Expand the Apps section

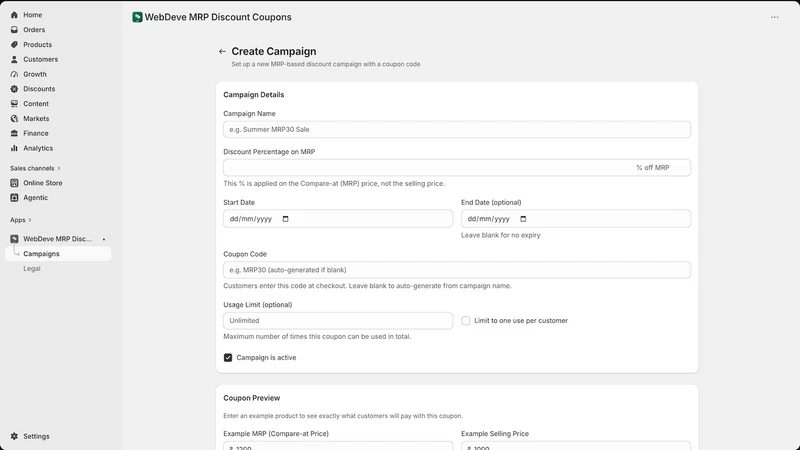point(21,220)
